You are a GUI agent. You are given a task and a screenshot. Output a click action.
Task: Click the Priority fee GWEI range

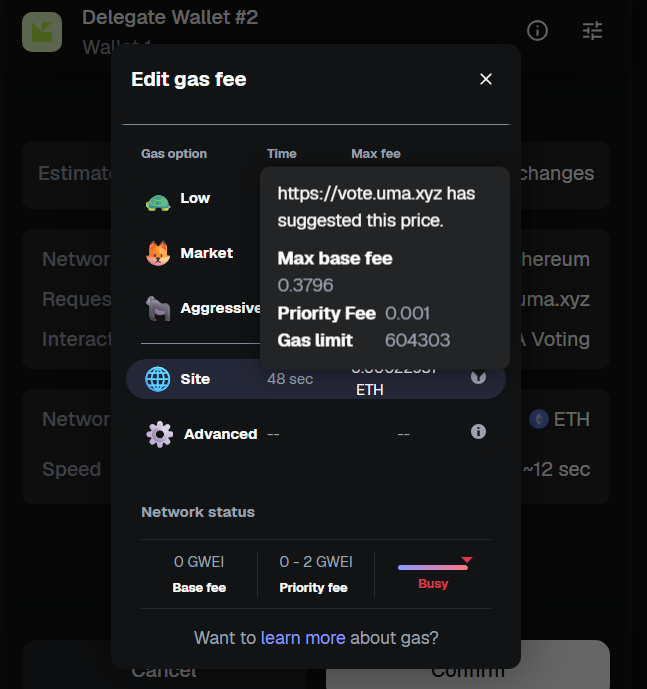315,562
